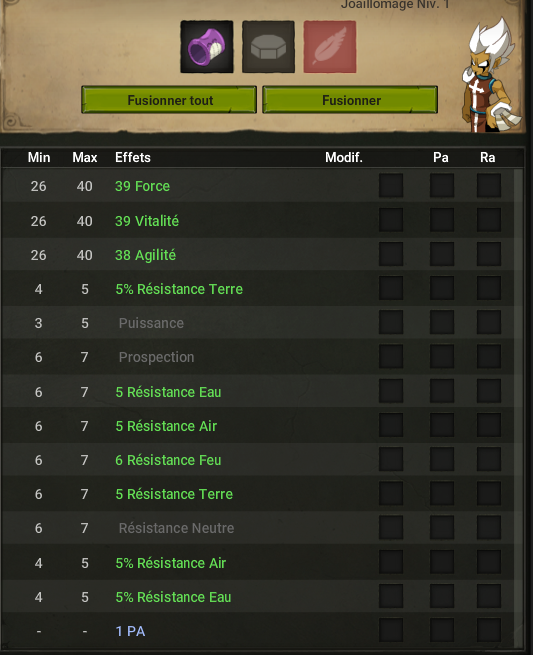
Task: Click the Ra slot for 1 PA row
Action: click(489, 630)
